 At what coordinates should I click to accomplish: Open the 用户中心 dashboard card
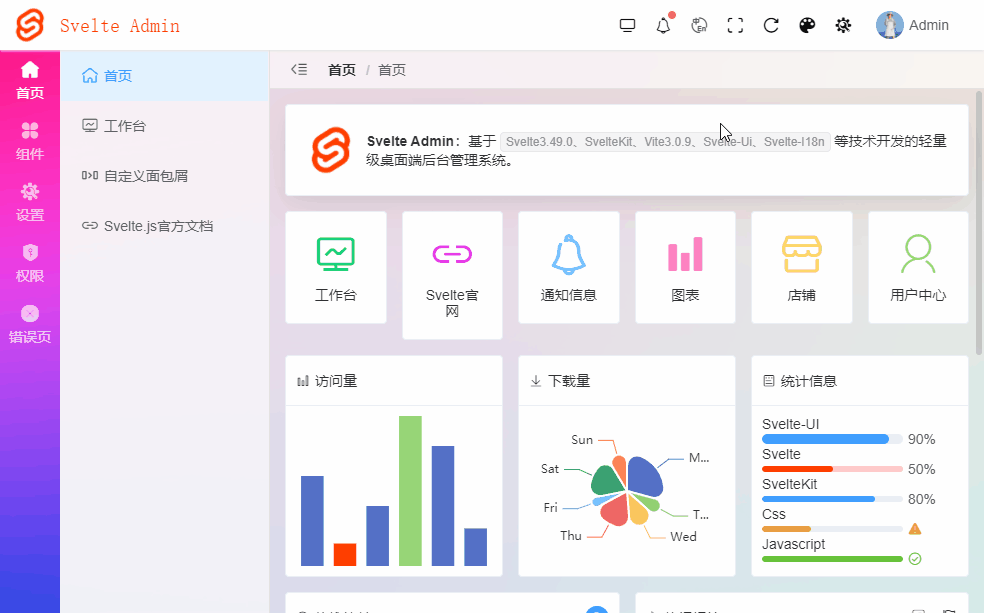[x=918, y=267]
